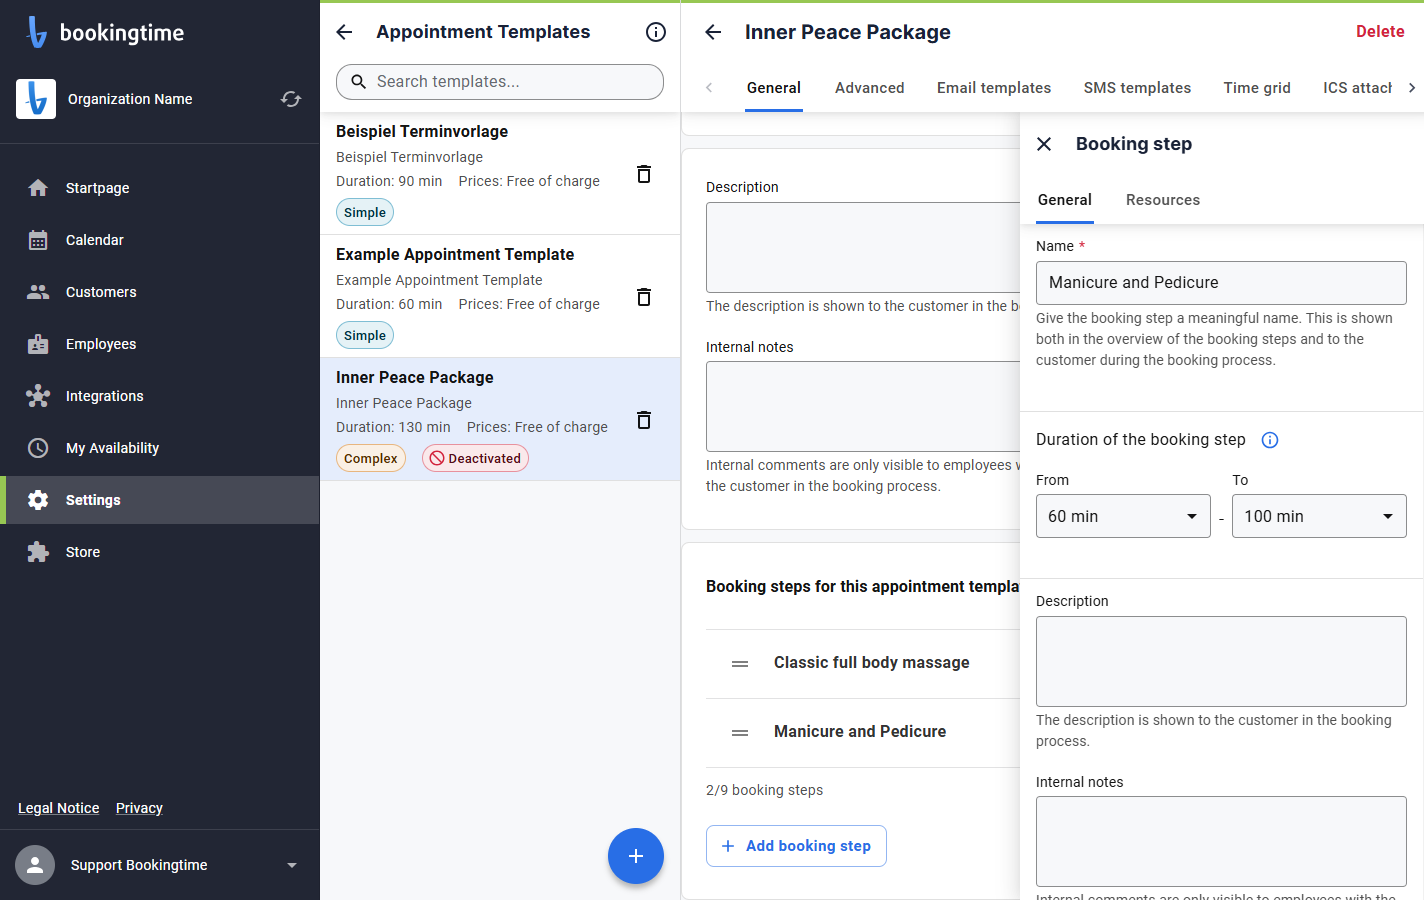Click the blue plus floating add button
The width and height of the screenshot is (1424, 900).
(636, 856)
